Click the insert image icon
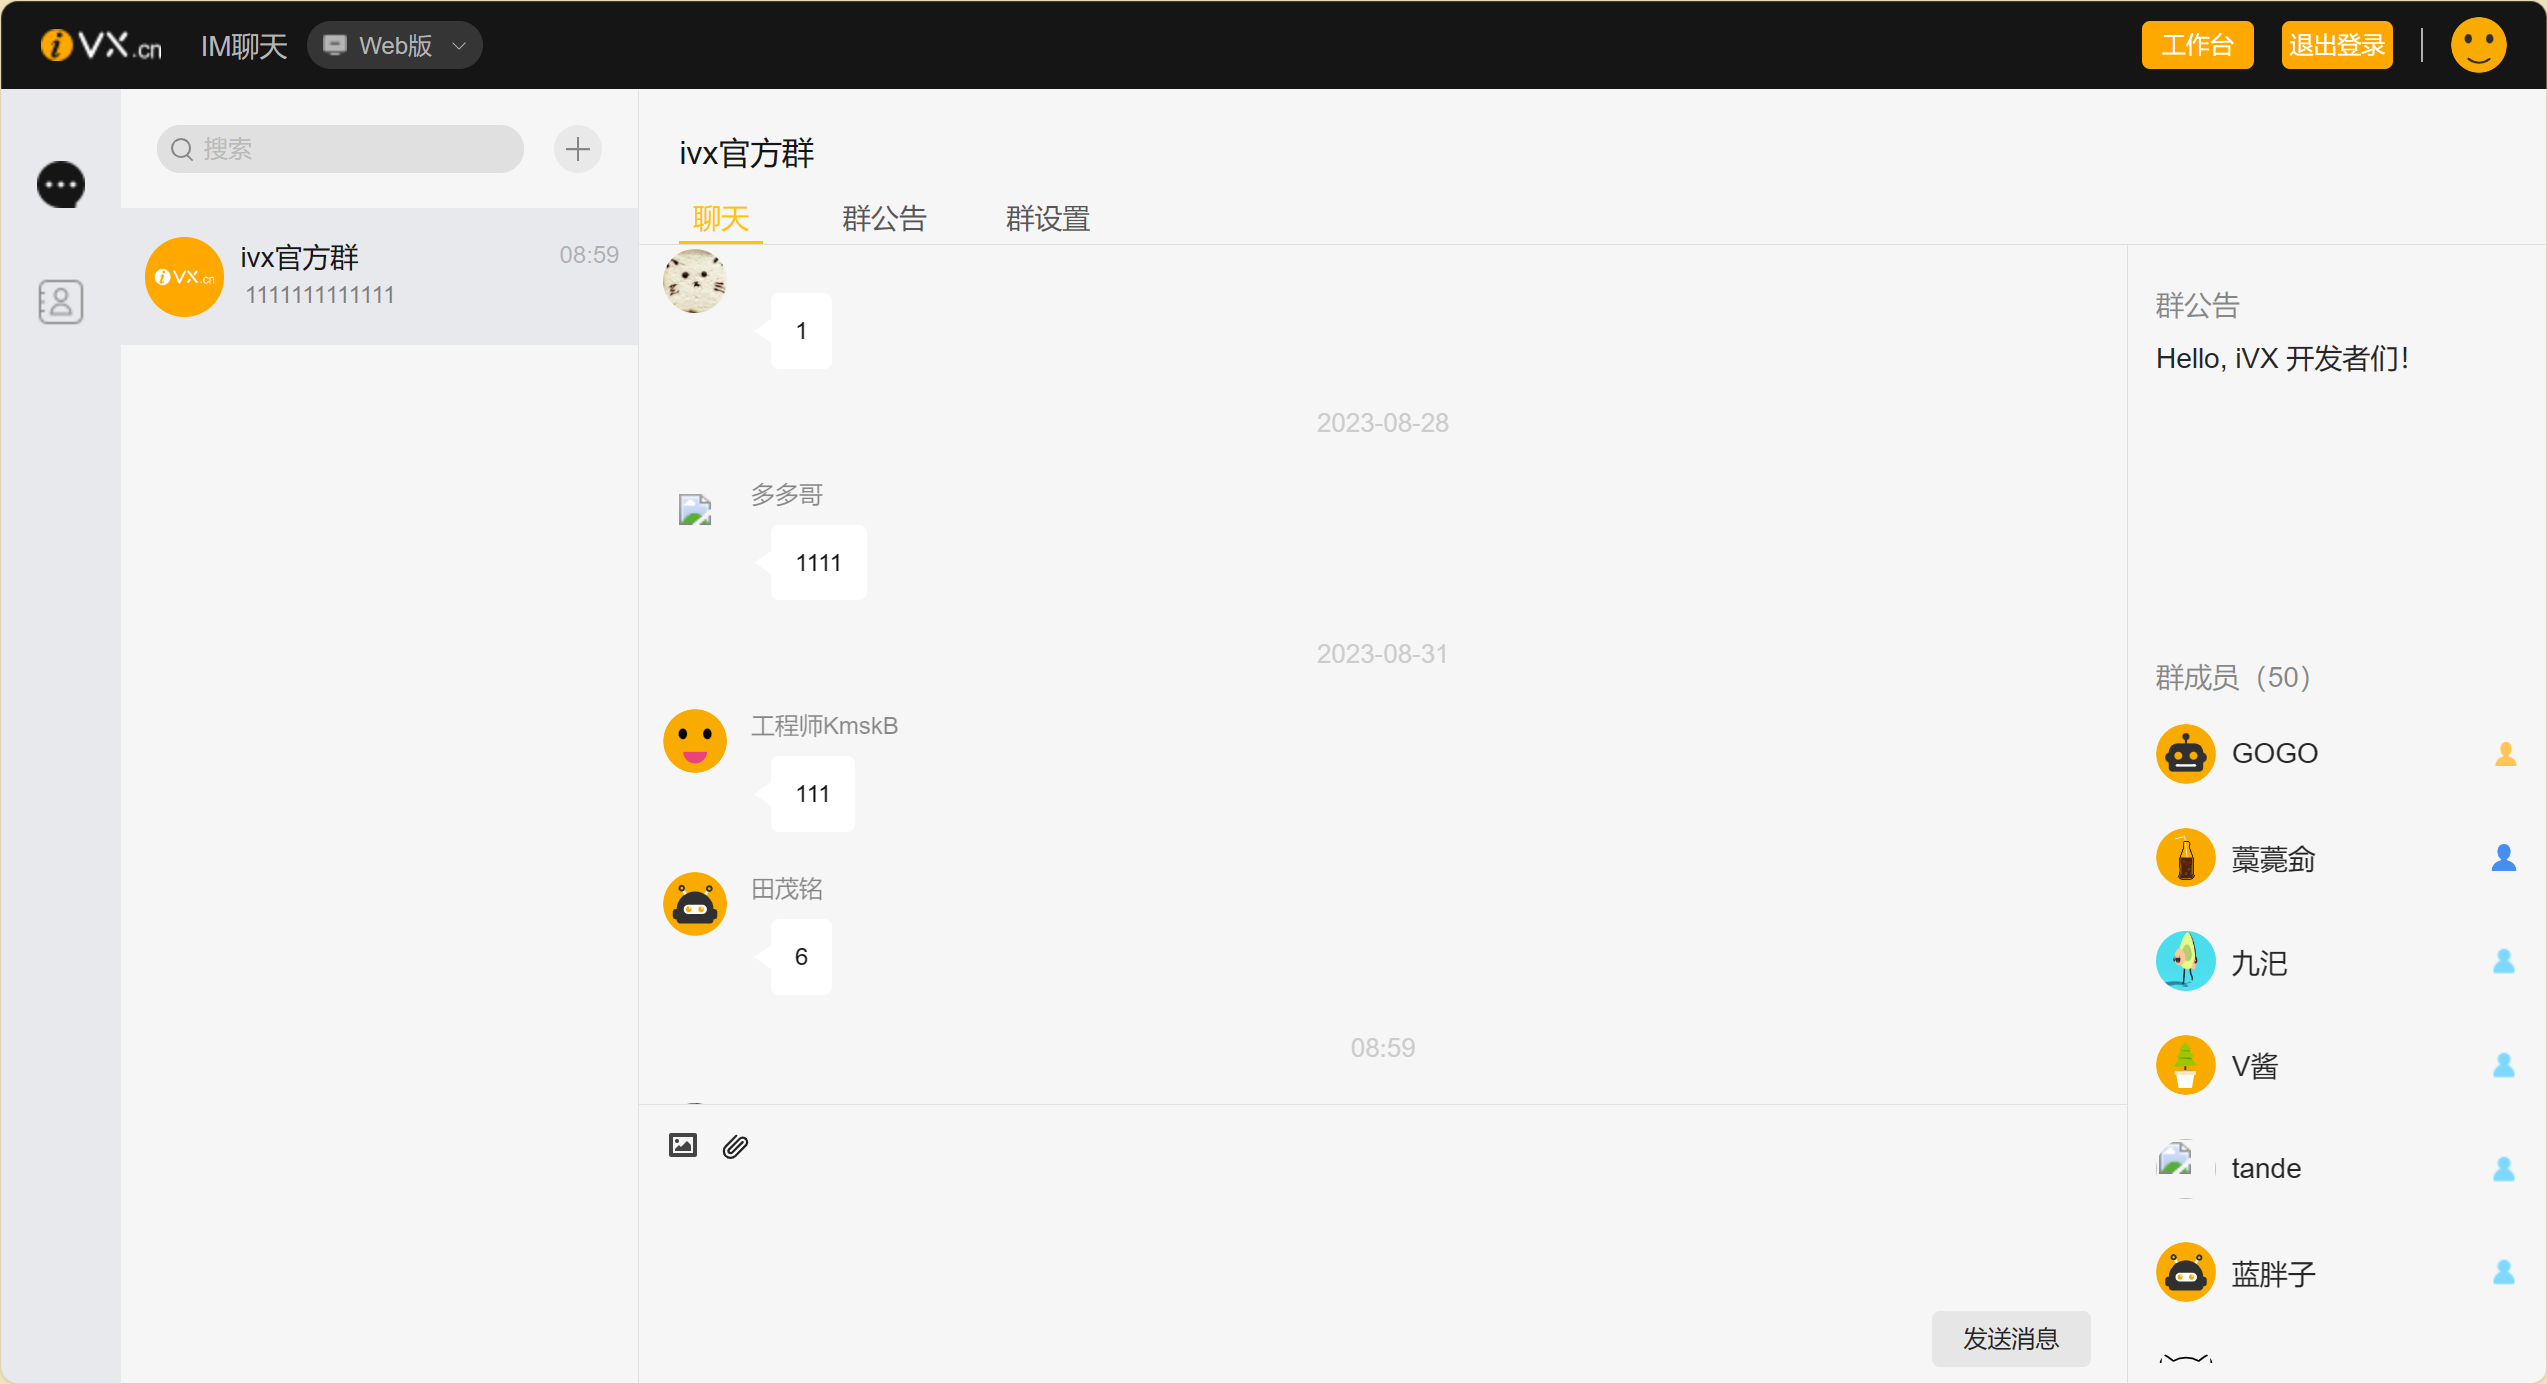The width and height of the screenshot is (2547, 1384). click(x=682, y=1145)
